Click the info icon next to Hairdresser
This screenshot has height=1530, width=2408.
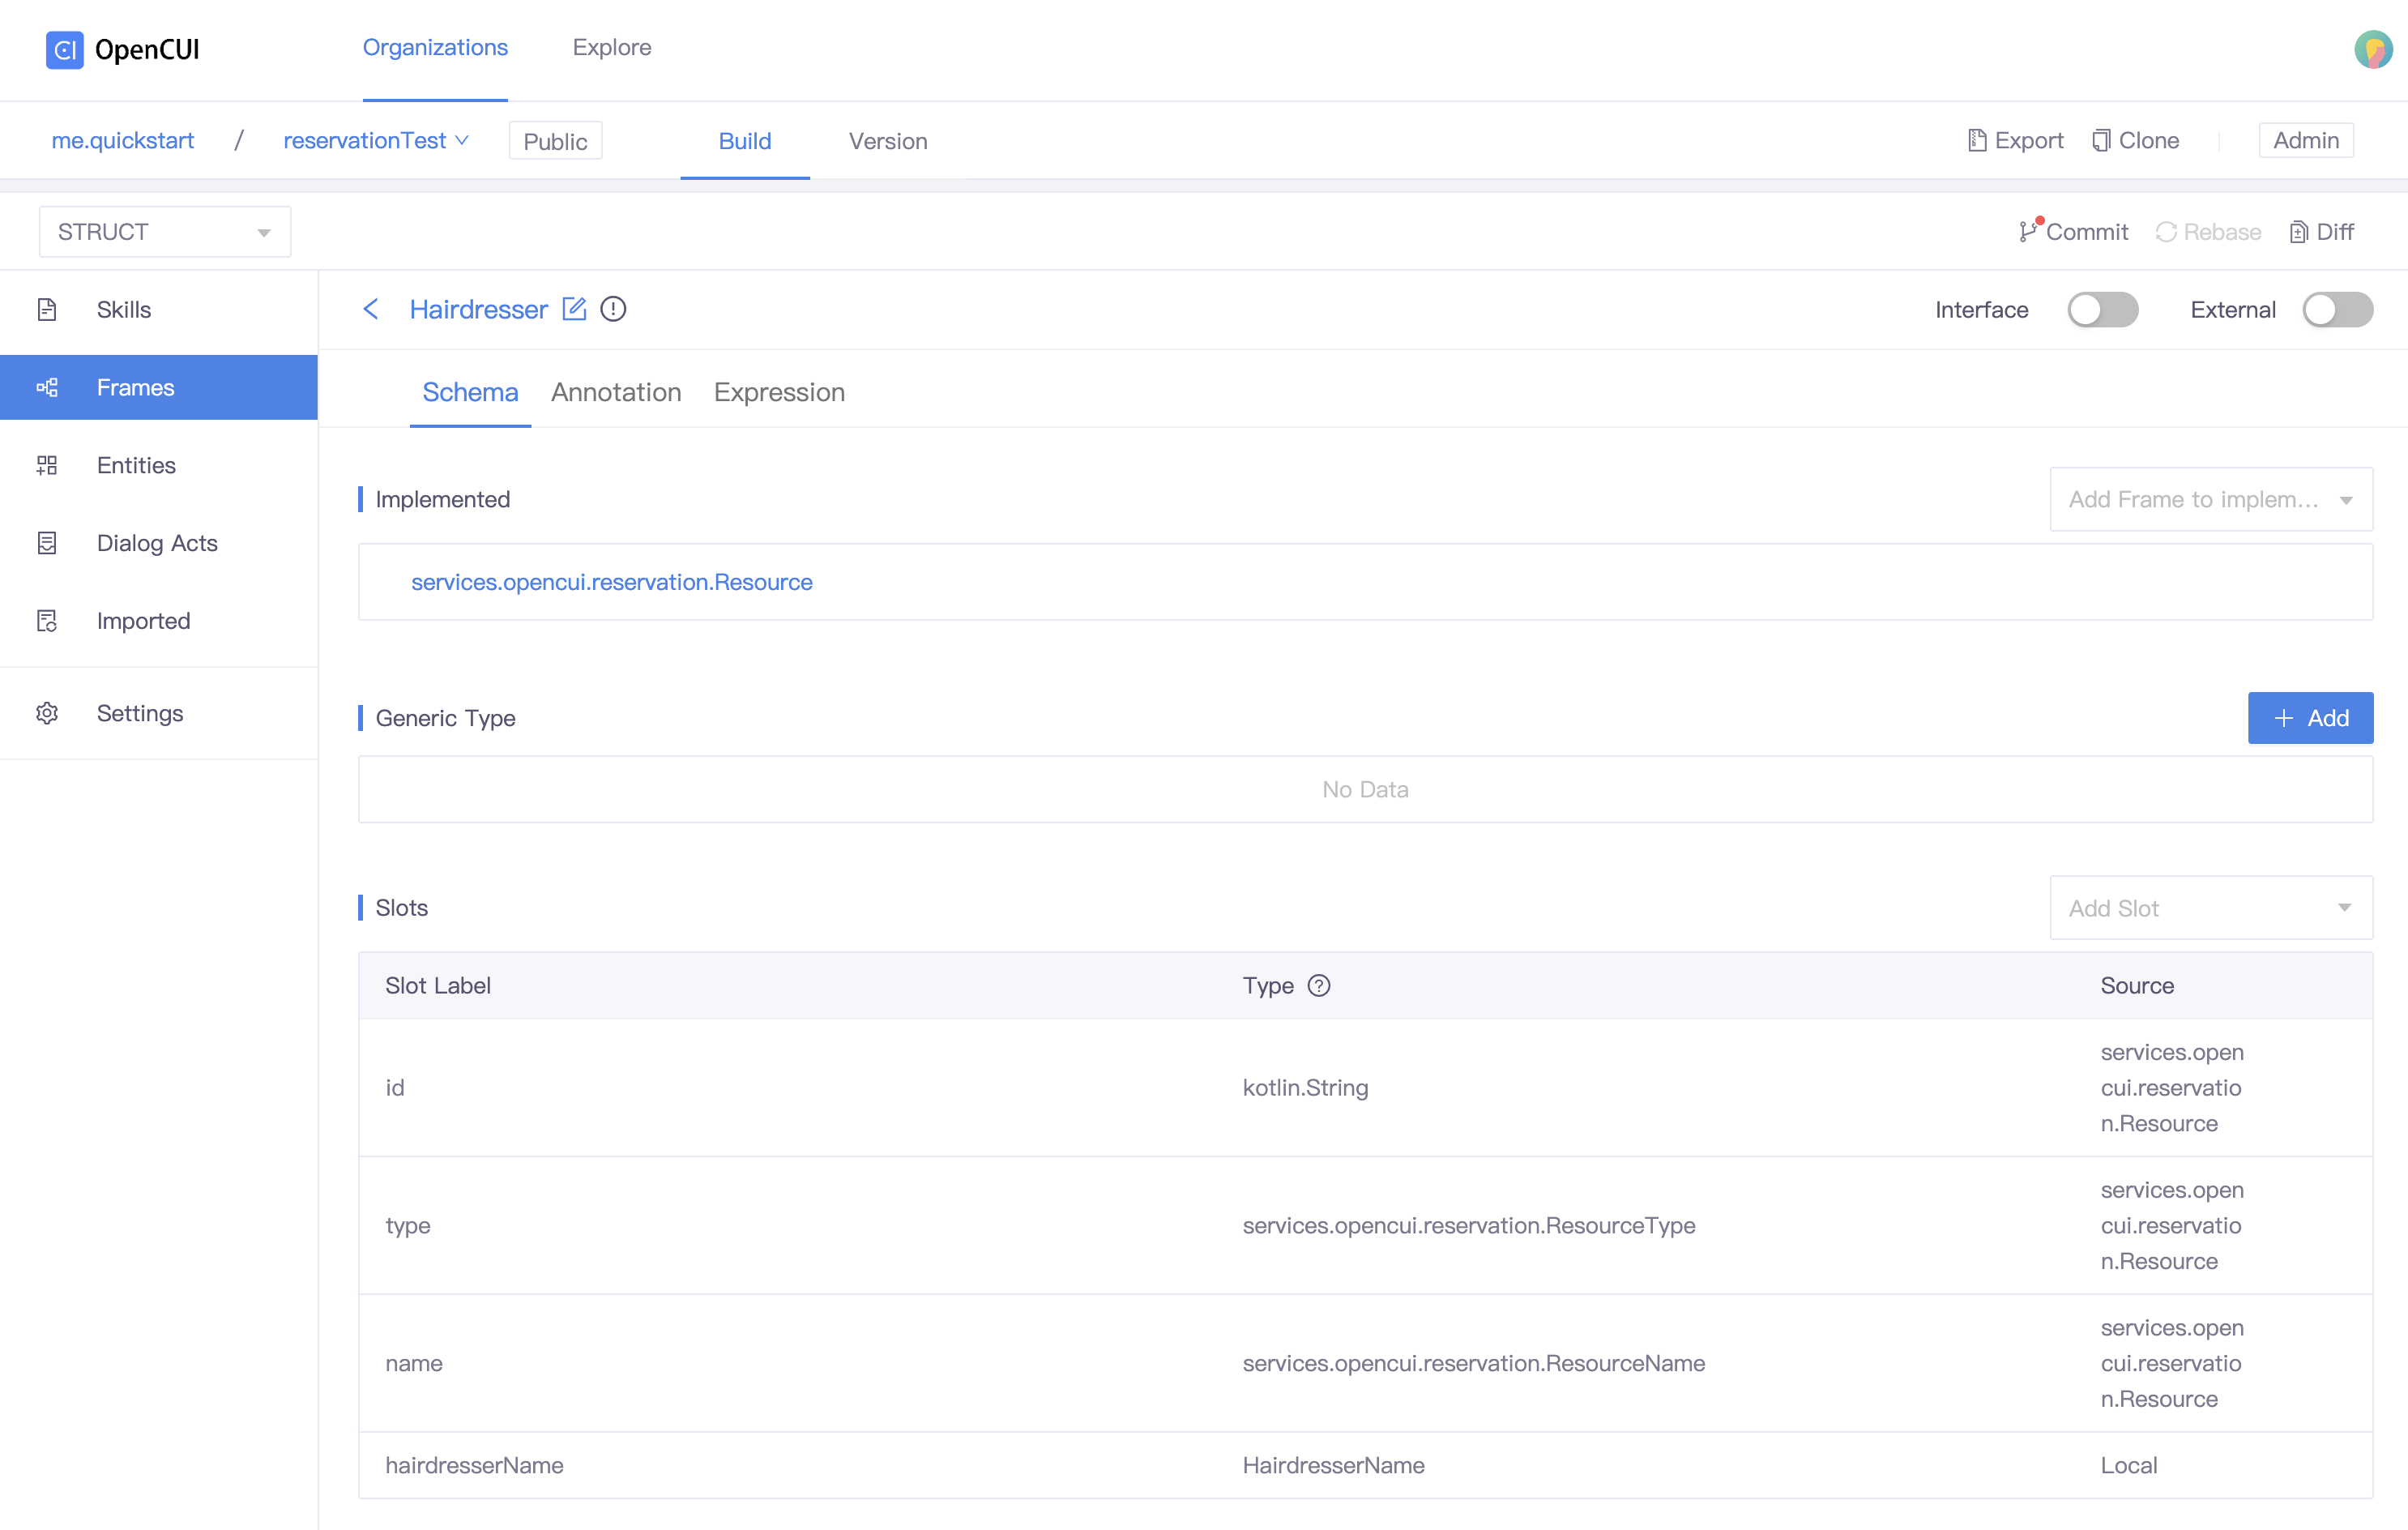click(613, 309)
